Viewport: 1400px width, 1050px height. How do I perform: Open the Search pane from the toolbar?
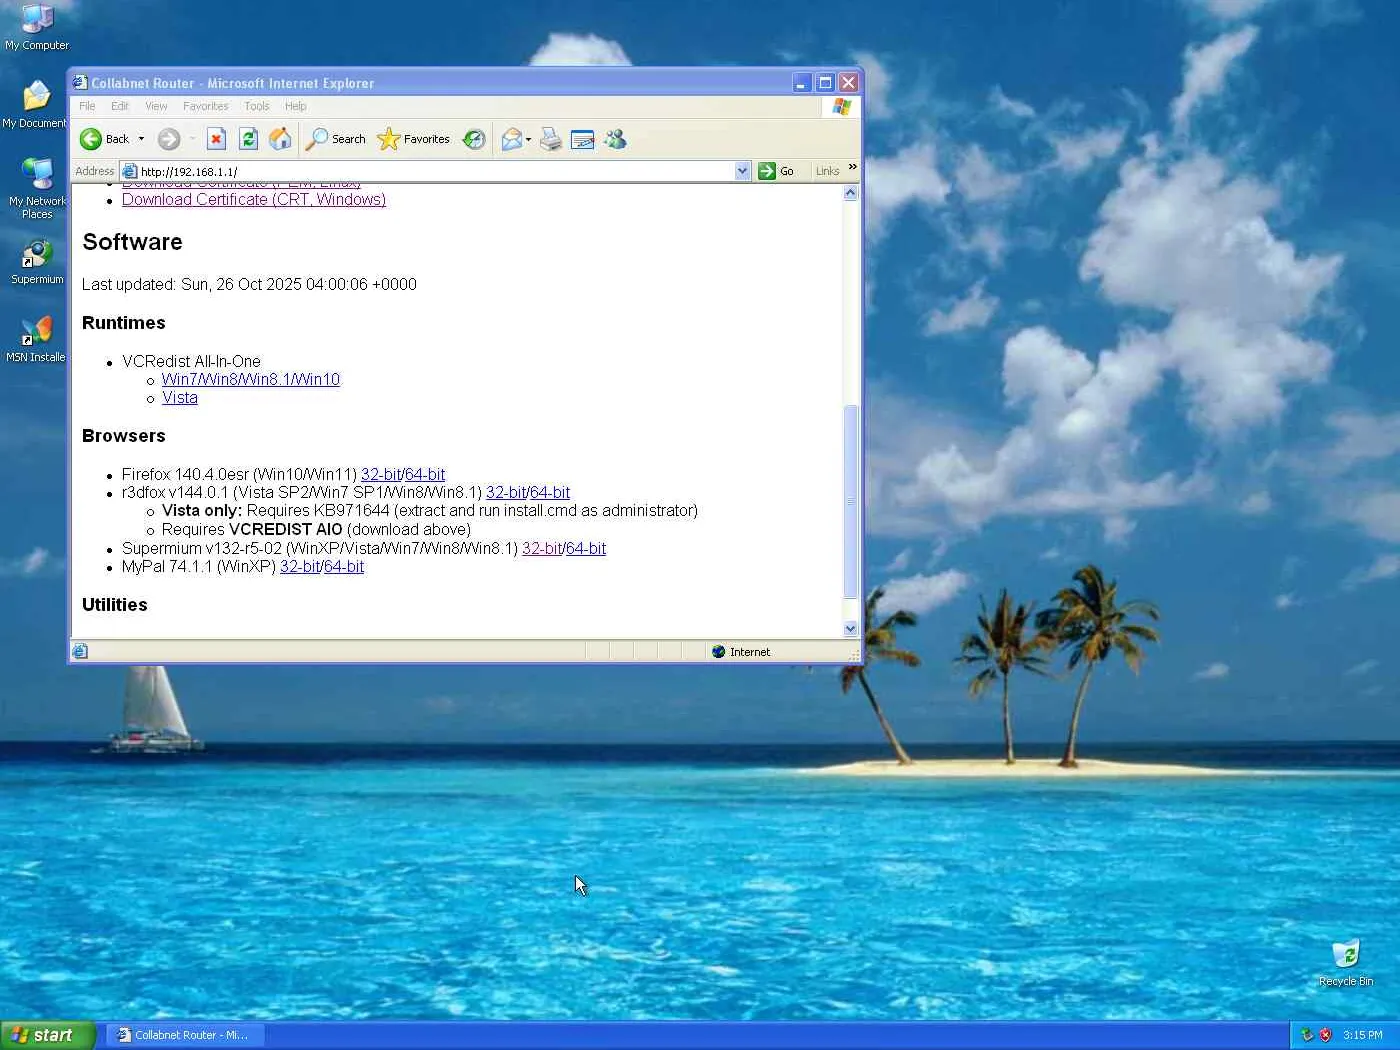pyautogui.click(x=336, y=139)
